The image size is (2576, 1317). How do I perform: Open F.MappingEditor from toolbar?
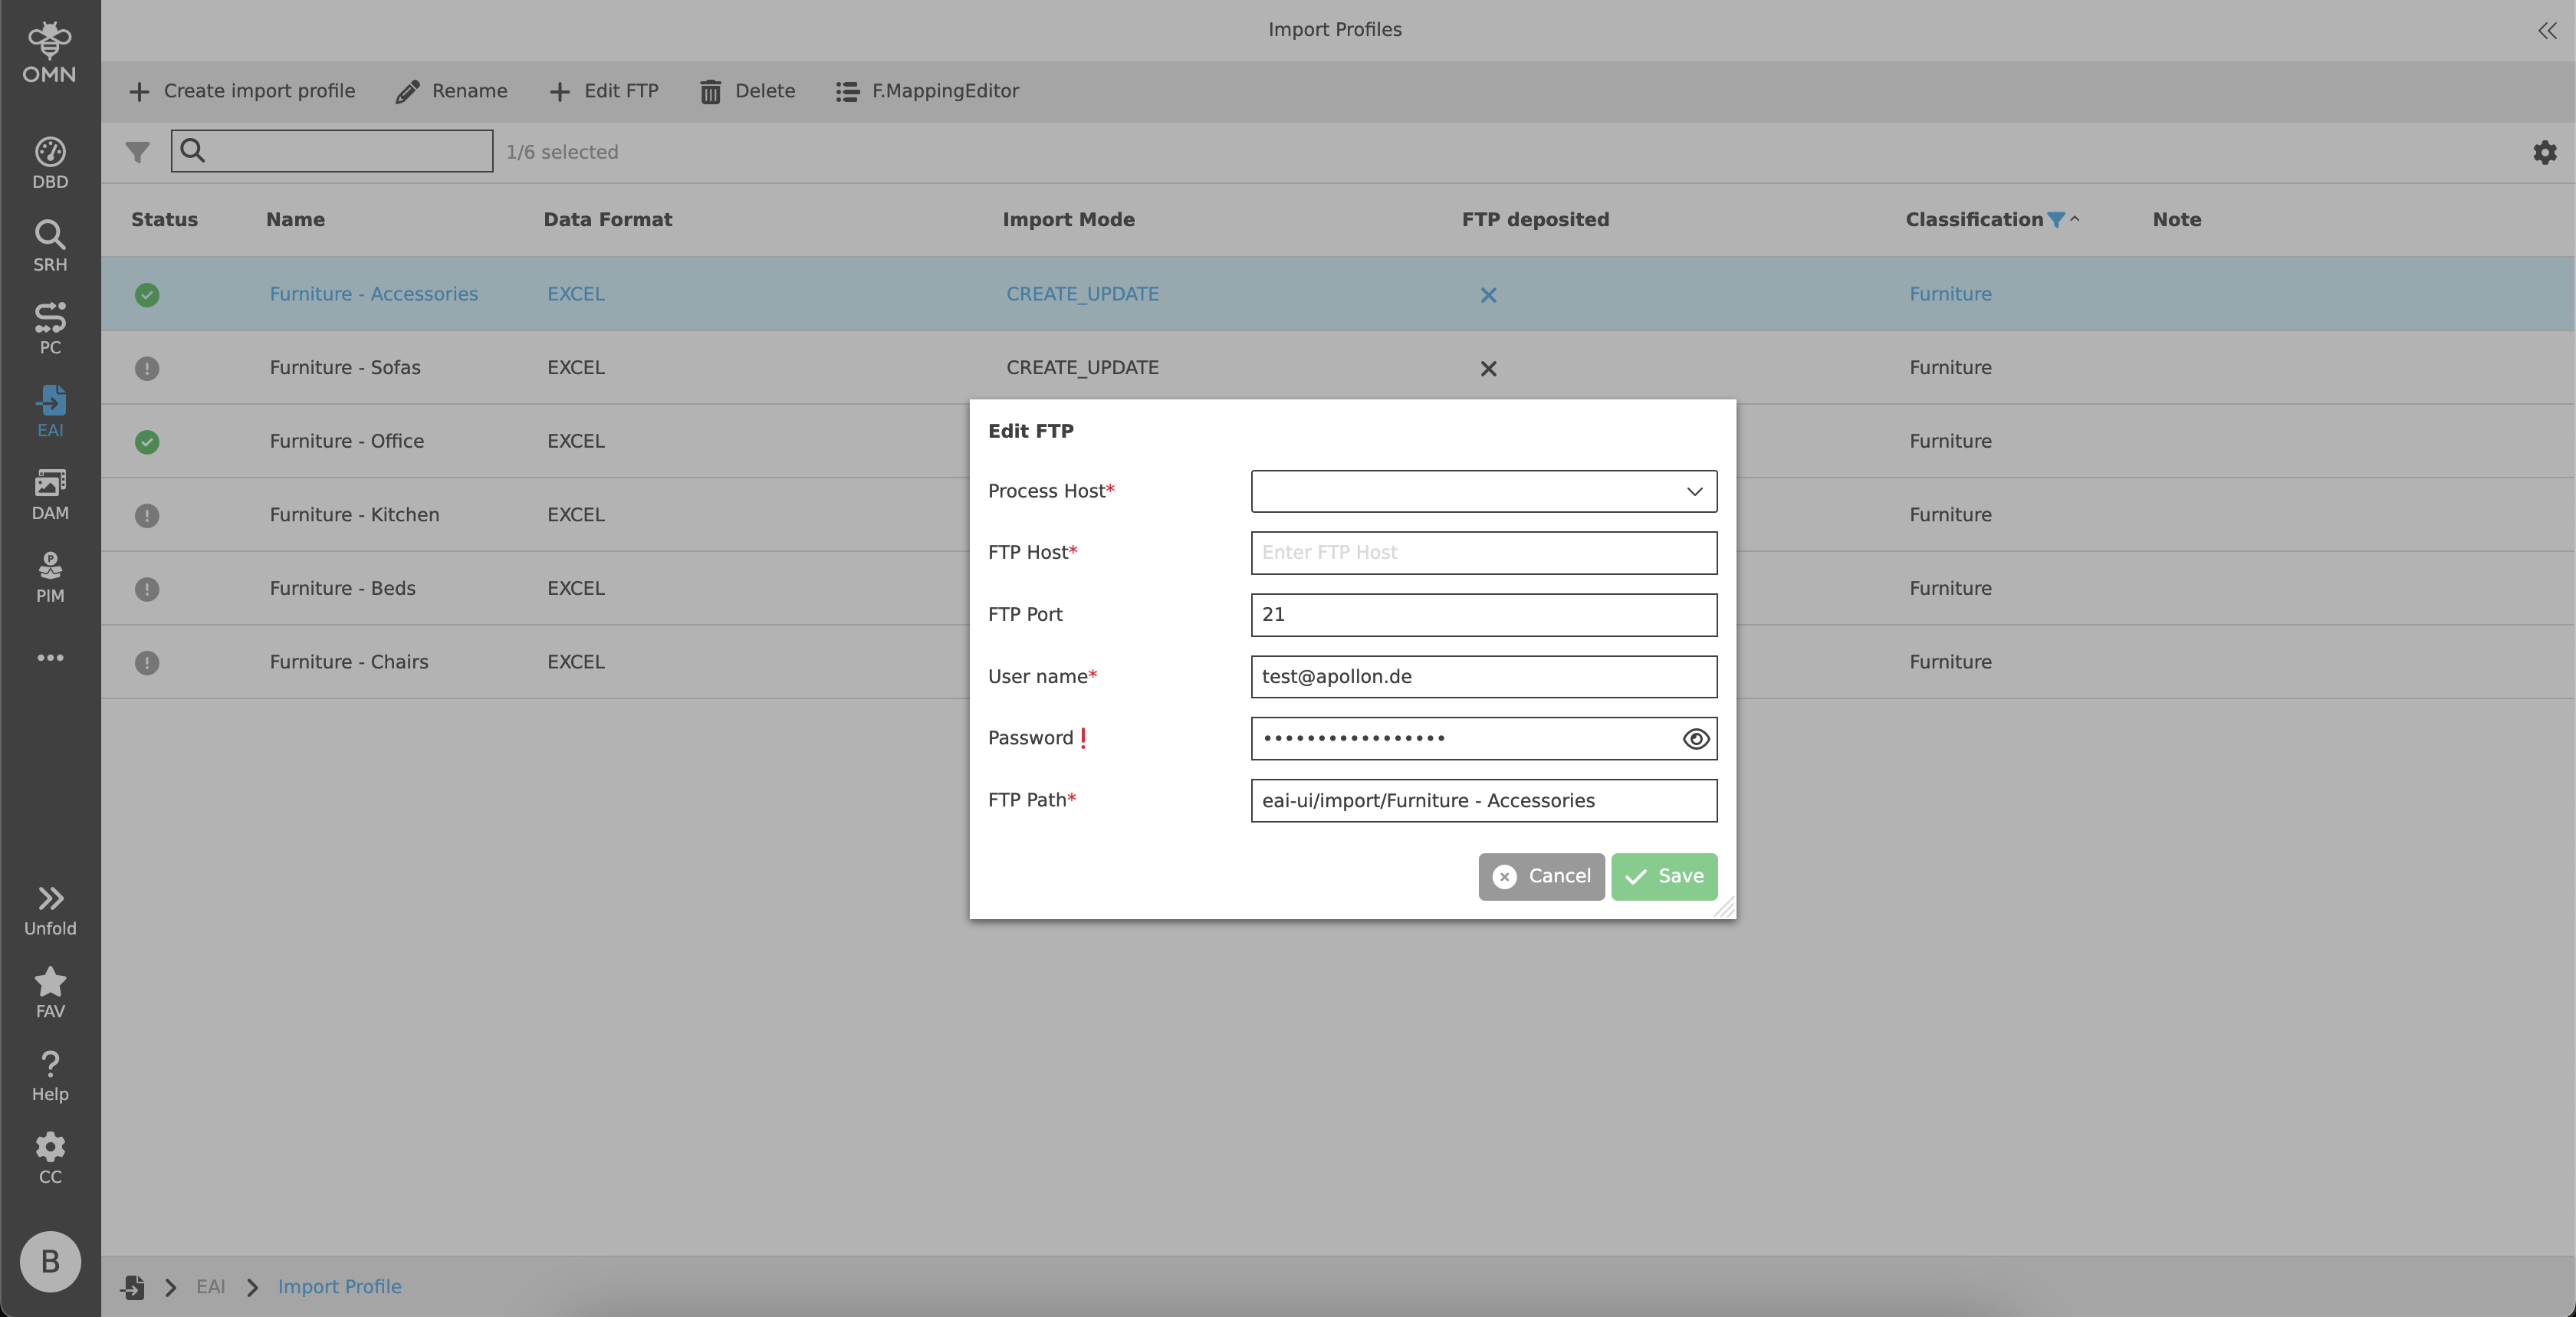pyautogui.click(x=927, y=91)
